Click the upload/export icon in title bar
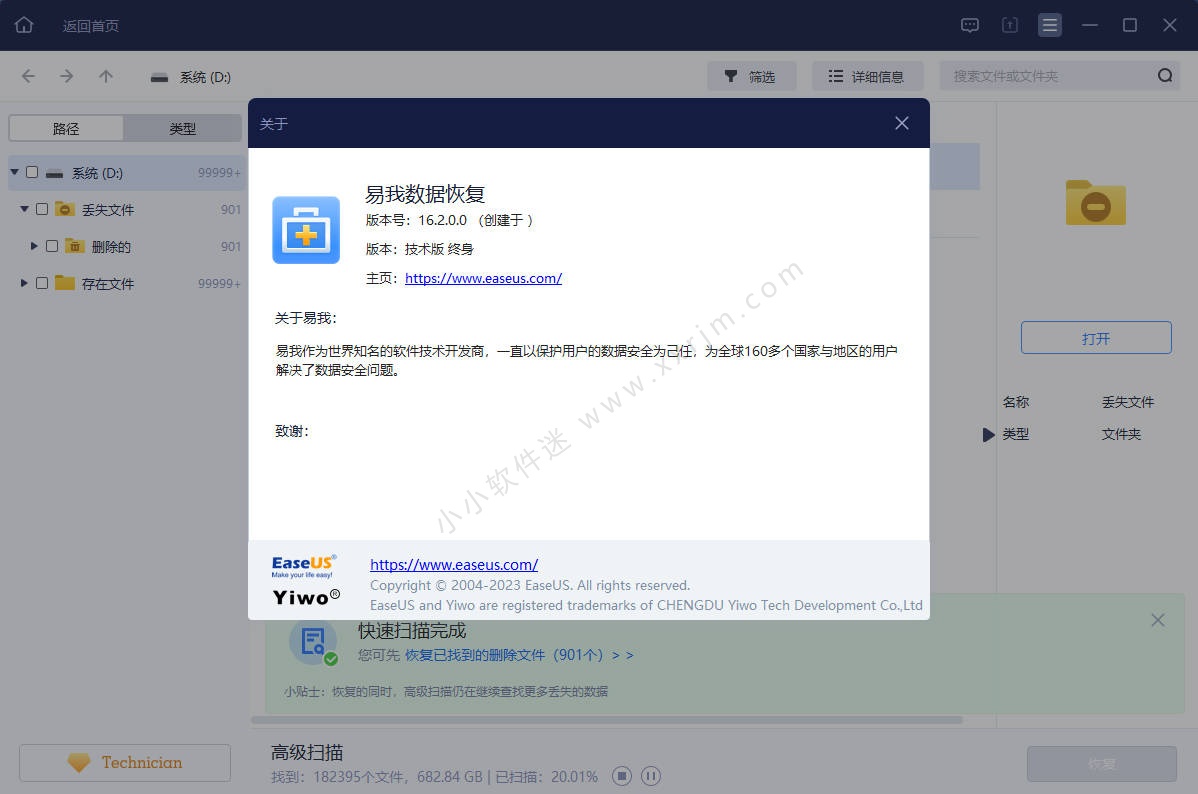 click(x=1009, y=25)
